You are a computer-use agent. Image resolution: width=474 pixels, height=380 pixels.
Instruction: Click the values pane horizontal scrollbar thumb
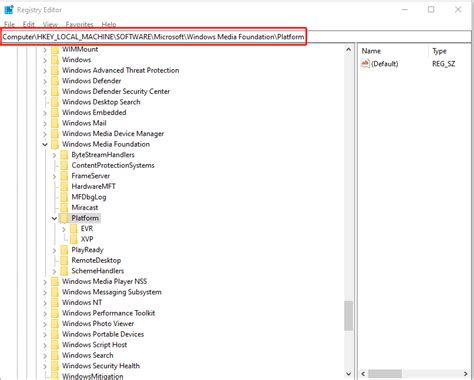385,374
